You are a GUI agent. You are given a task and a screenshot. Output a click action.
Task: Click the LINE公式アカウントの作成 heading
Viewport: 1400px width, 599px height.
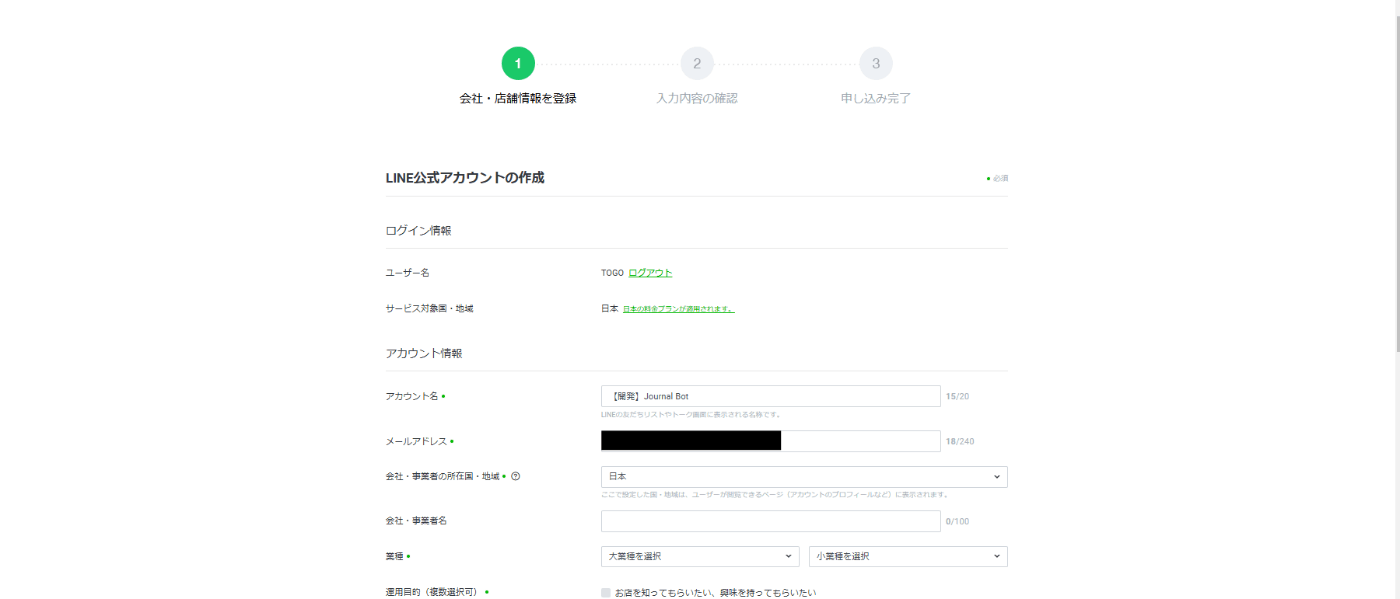click(465, 178)
